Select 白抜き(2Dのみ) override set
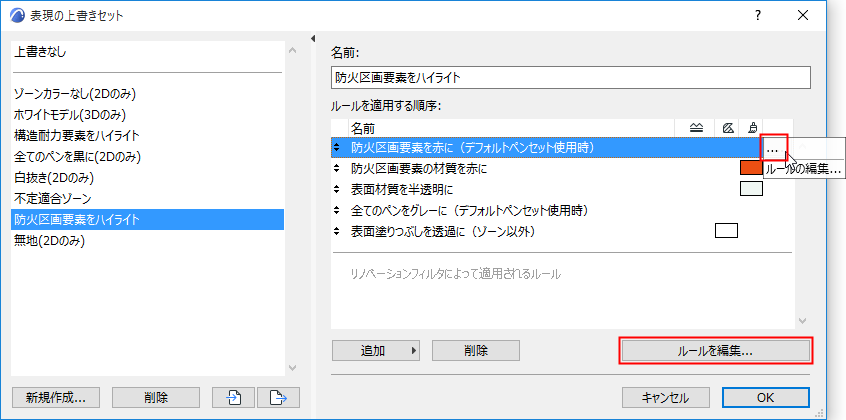Image resolution: width=846 pixels, height=420 pixels. coord(147,178)
